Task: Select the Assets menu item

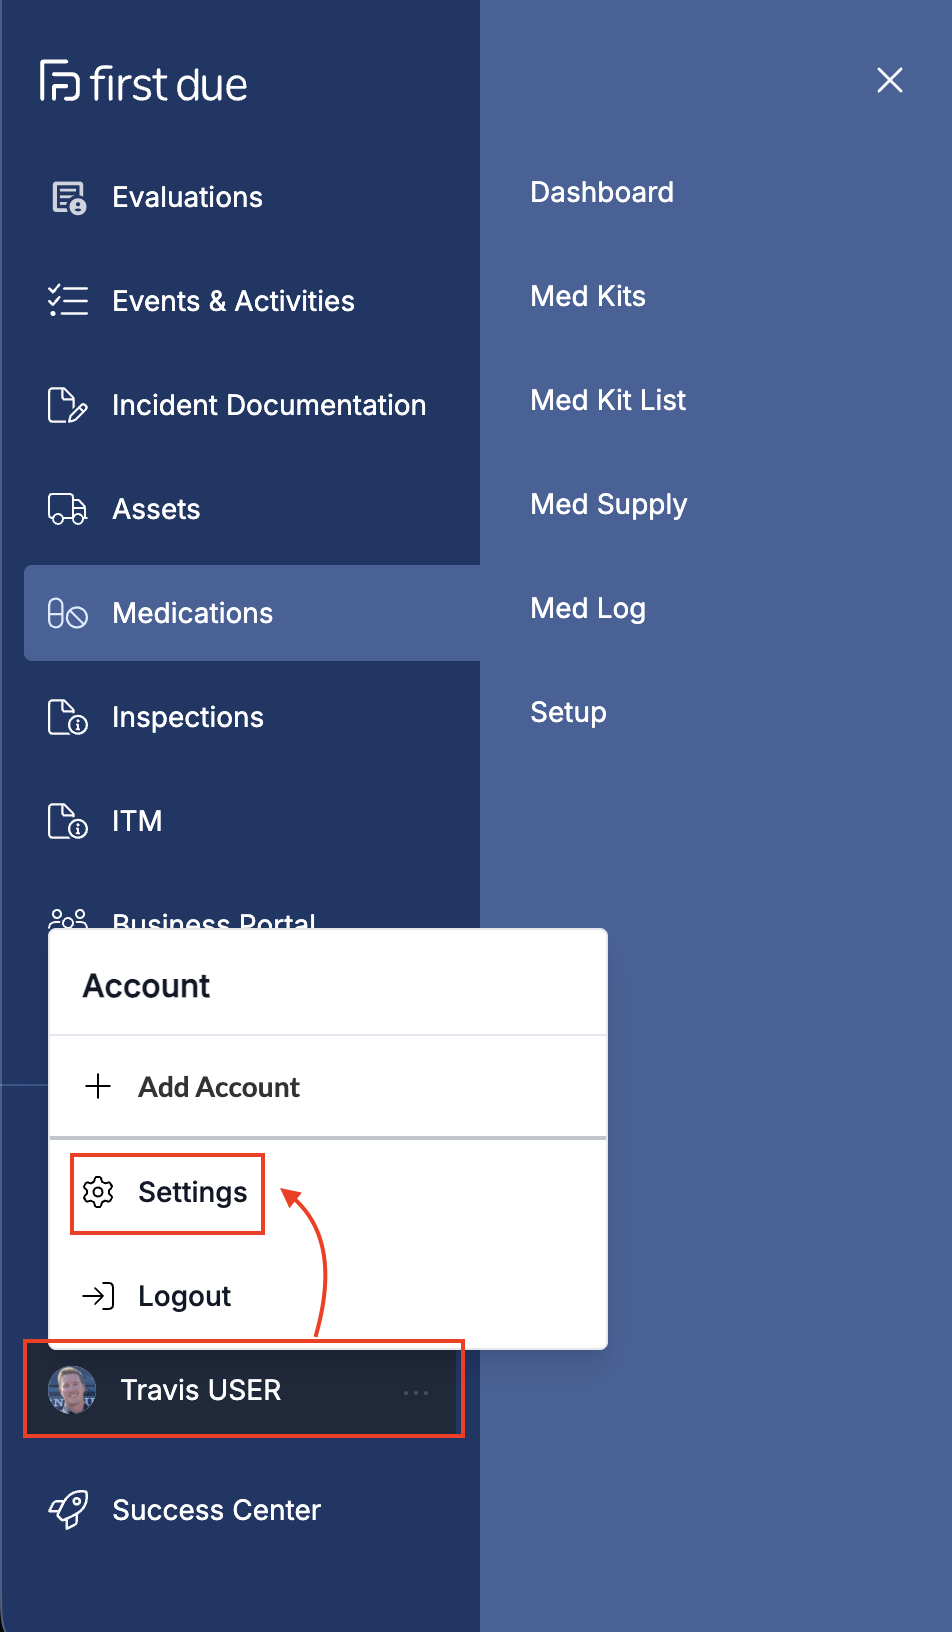Action: click(156, 509)
